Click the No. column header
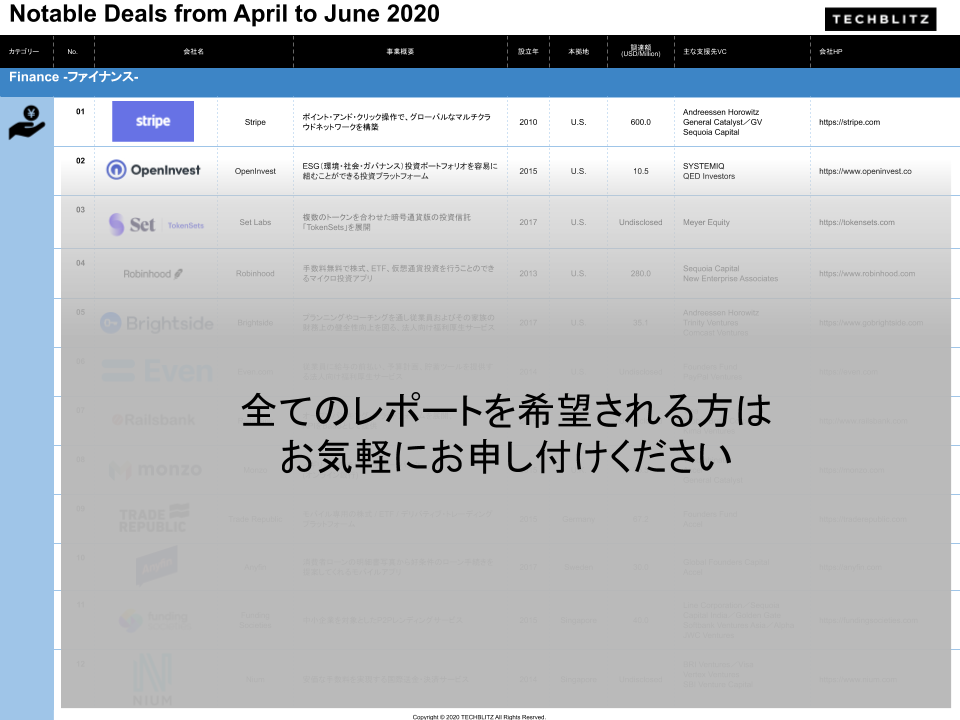The width and height of the screenshot is (960, 720). click(72, 51)
